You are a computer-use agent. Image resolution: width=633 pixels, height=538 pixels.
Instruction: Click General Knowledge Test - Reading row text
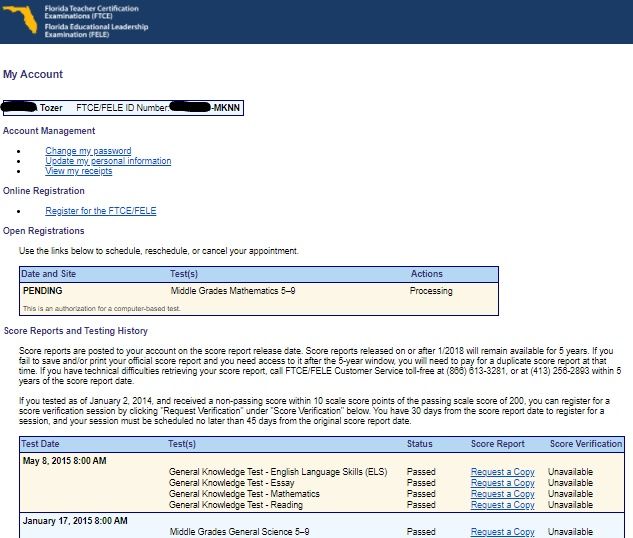click(x=236, y=505)
